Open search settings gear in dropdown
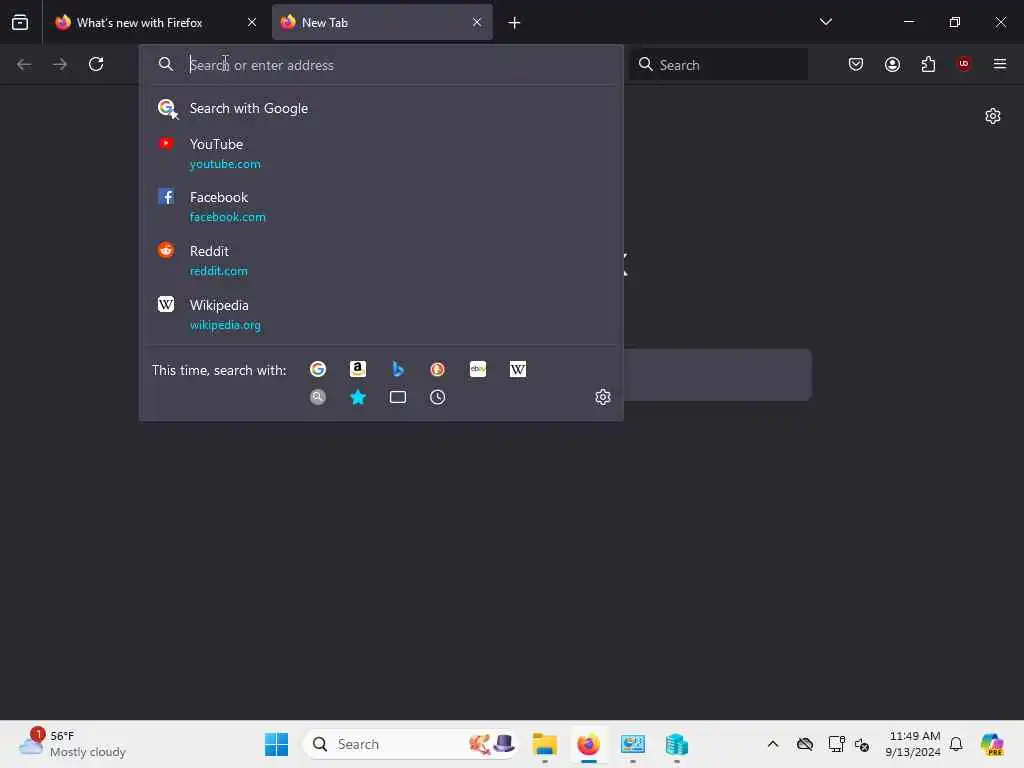1024x768 pixels. point(603,397)
